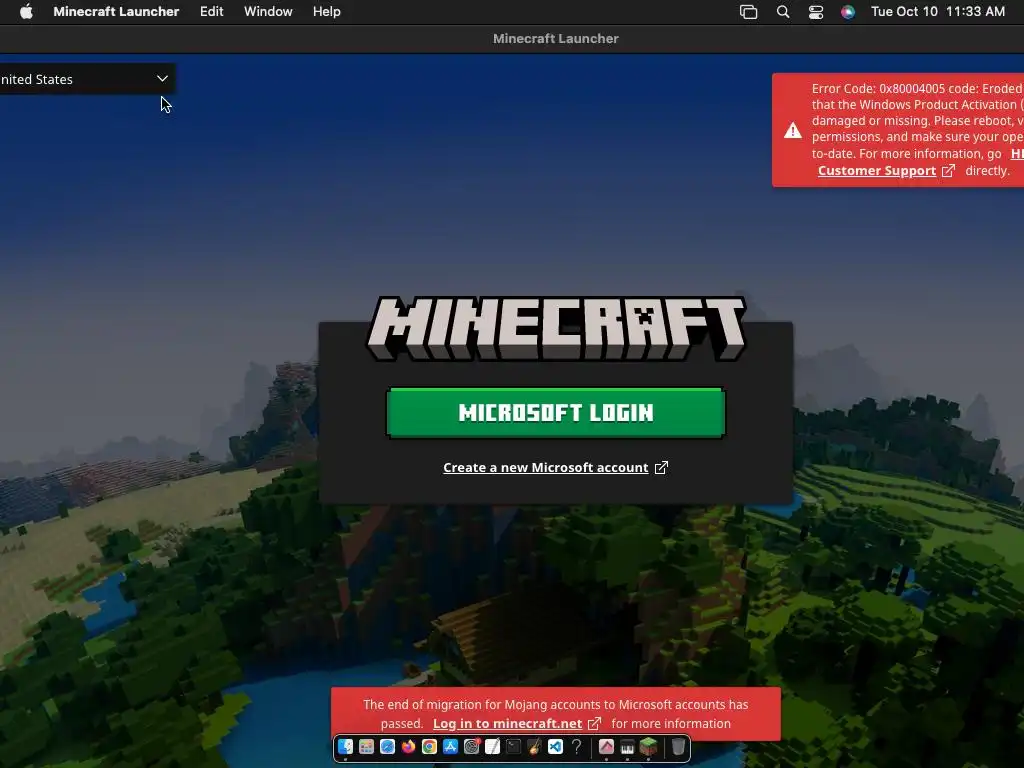Click the Microsoft Login button
This screenshot has height=768, width=1024.
(556, 413)
